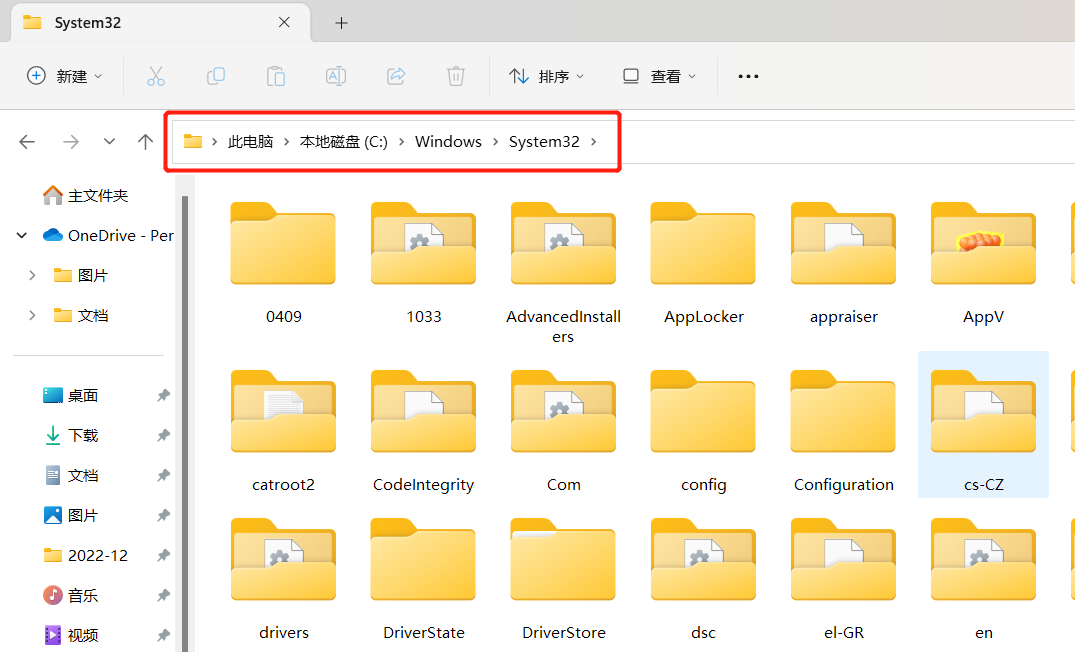Screen dimensions: 1075x652
Task: Select the Configuration folder
Action: coord(843,432)
